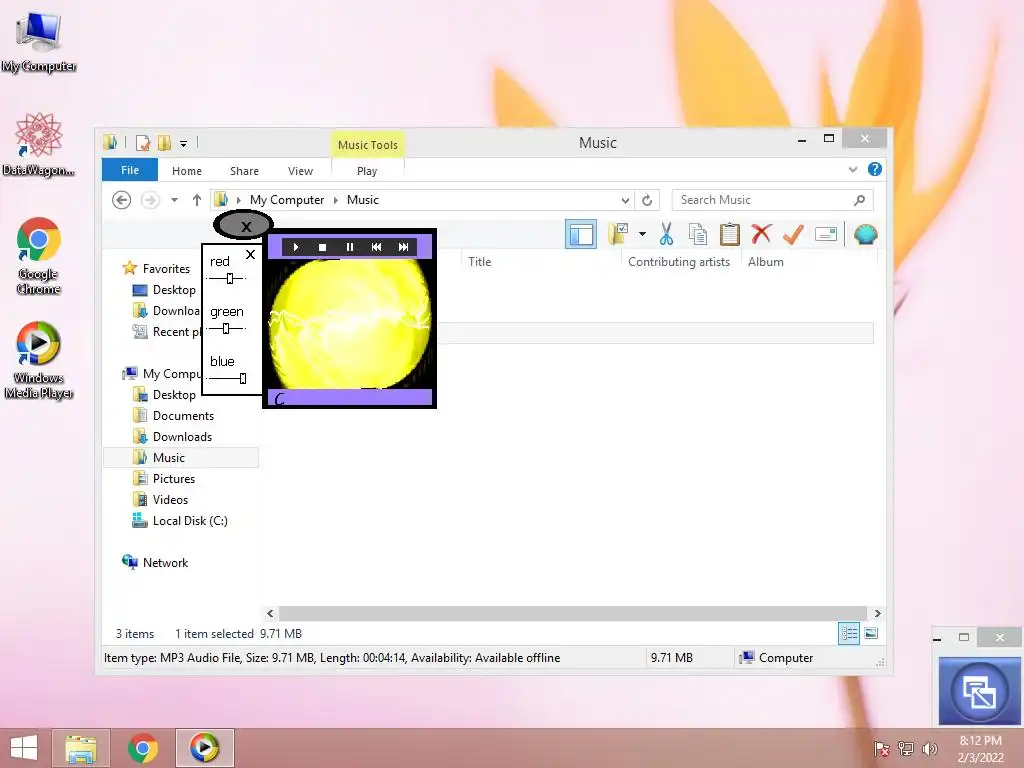The image size is (1024, 768).
Task: Switch to the View ribbon tab
Action: [x=300, y=170]
